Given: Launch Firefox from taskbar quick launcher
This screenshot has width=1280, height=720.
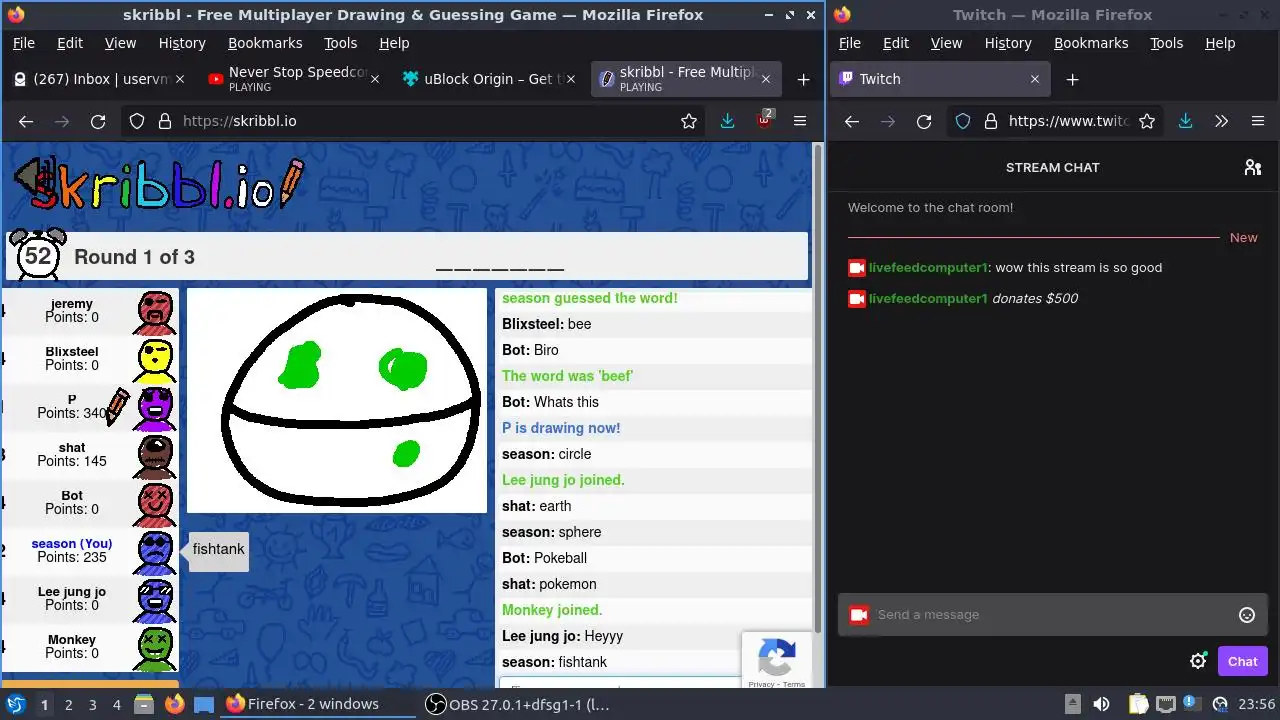Looking at the screenshot, I should point(174,704).
